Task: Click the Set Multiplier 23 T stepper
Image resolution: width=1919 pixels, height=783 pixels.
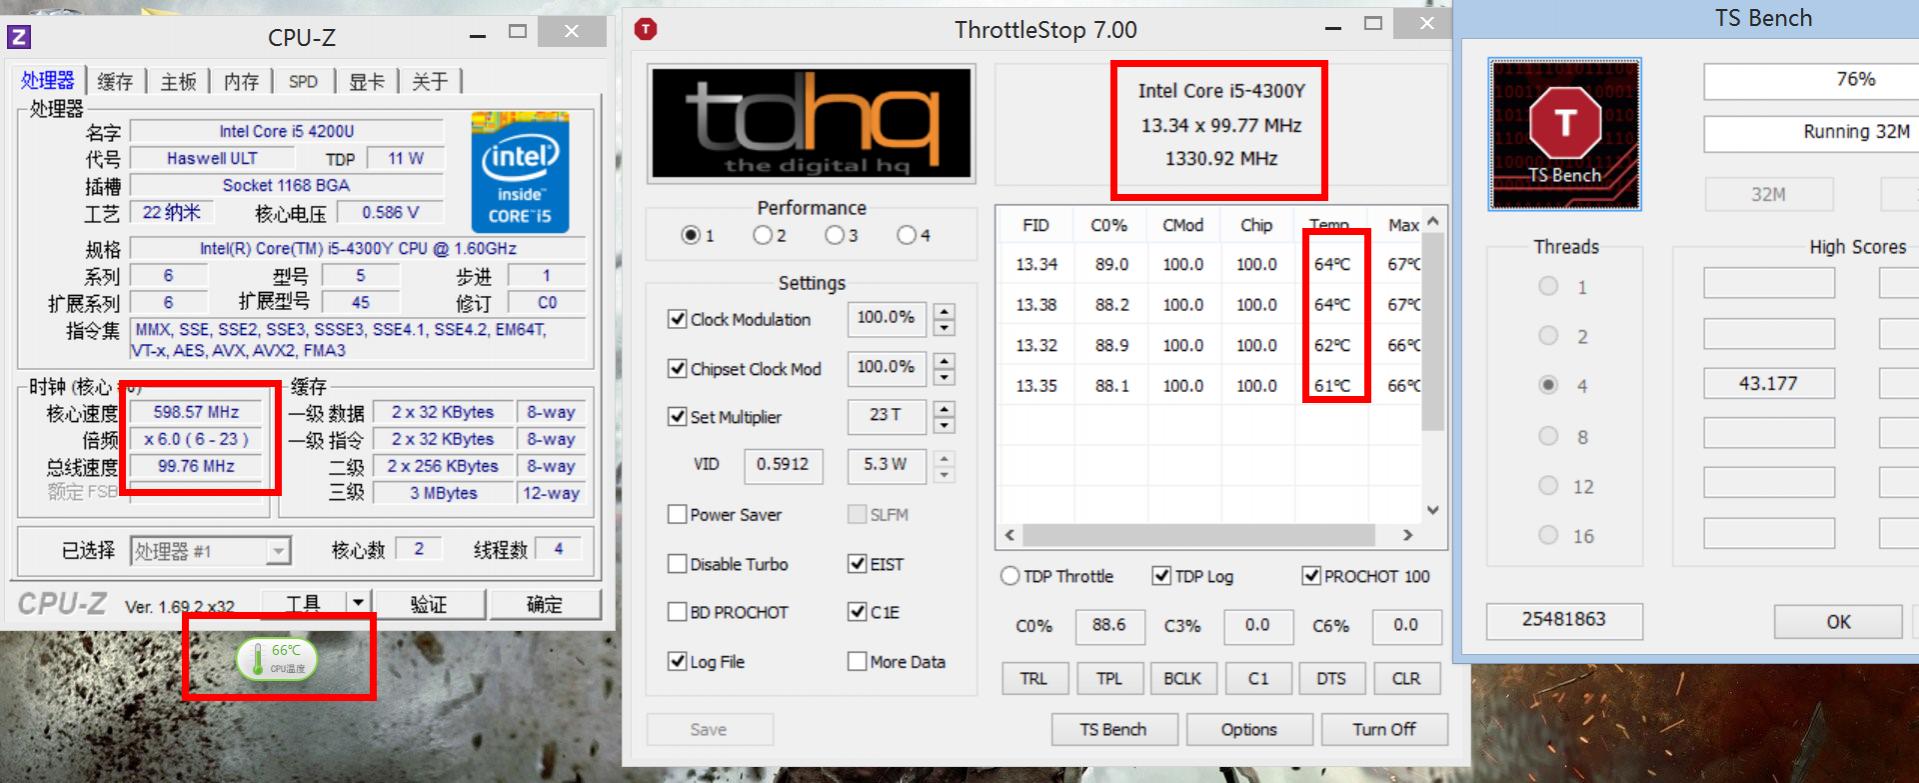Action: tap(944, 417)
